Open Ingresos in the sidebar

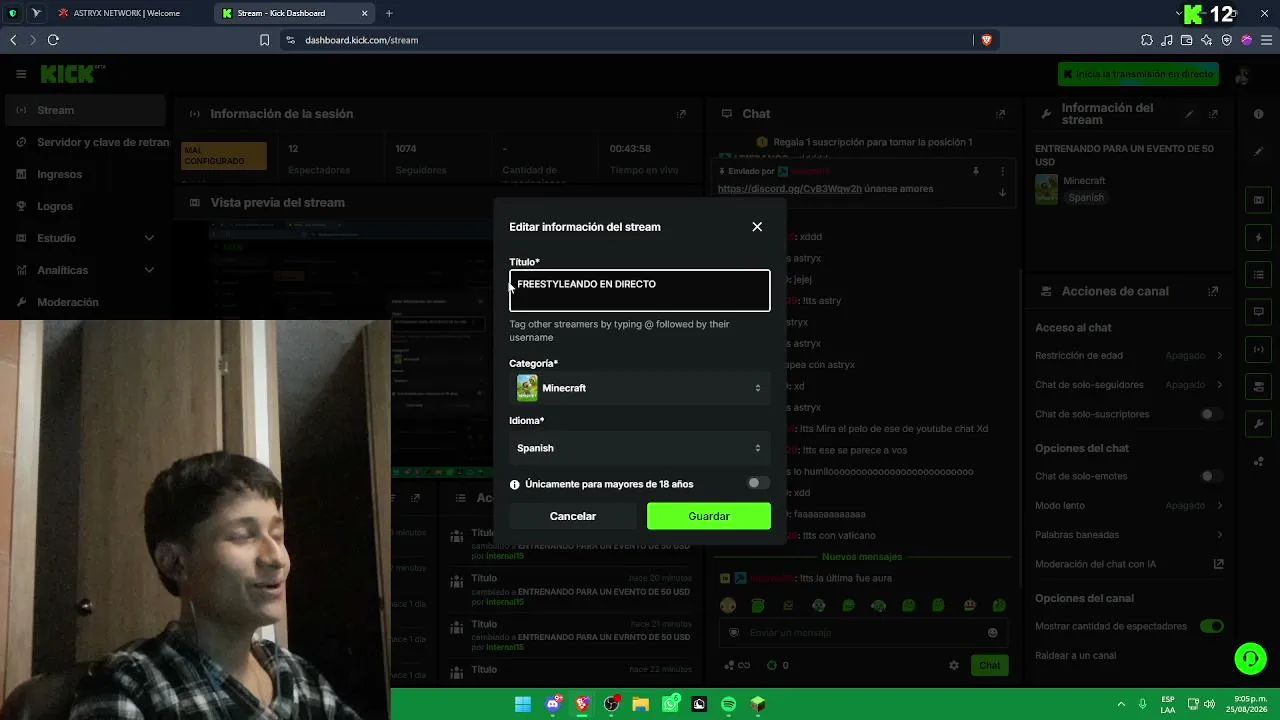coord(86,174)
